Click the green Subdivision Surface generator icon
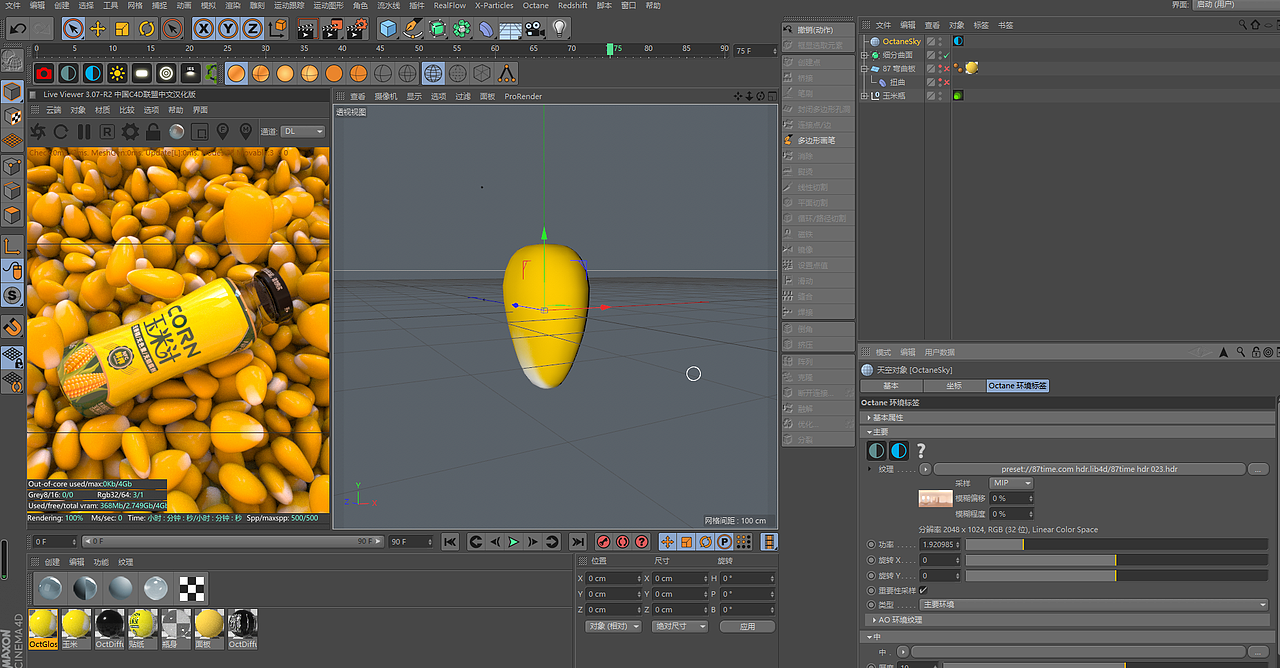The width and height of the screenshot is (1280, 668). coord(437,28)
